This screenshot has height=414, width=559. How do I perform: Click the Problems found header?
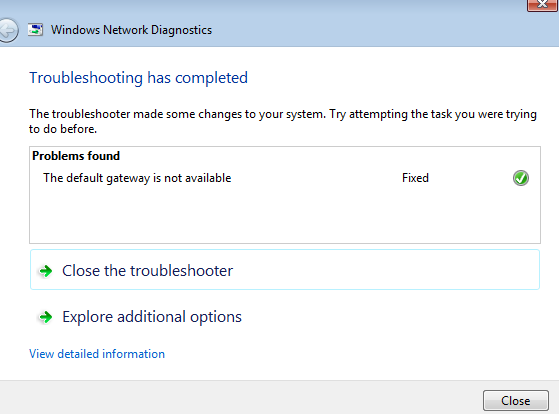76,156
